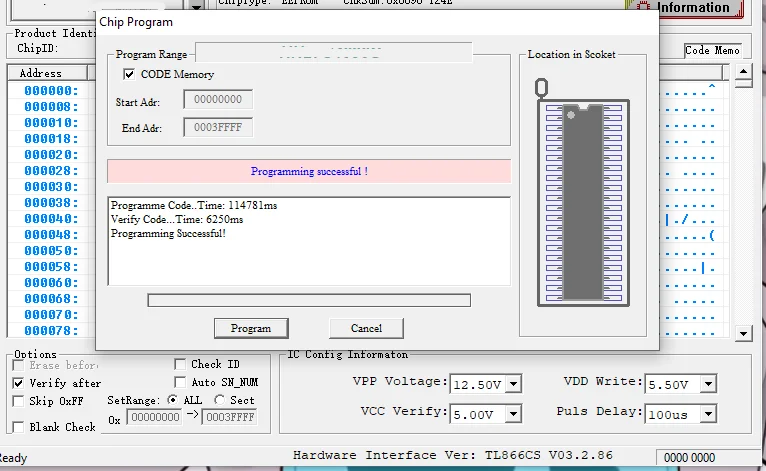
Task: Select address row 000048:
Action: coord(51,235)
